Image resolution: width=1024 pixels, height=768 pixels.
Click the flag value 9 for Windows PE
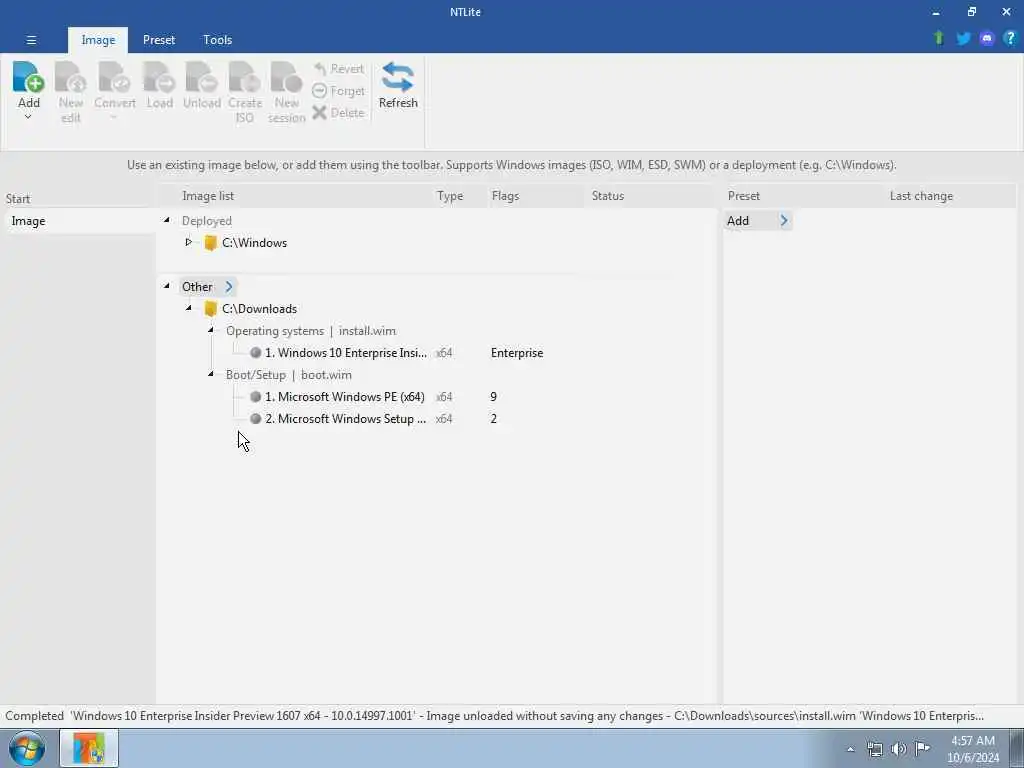[x=494, y=396]
